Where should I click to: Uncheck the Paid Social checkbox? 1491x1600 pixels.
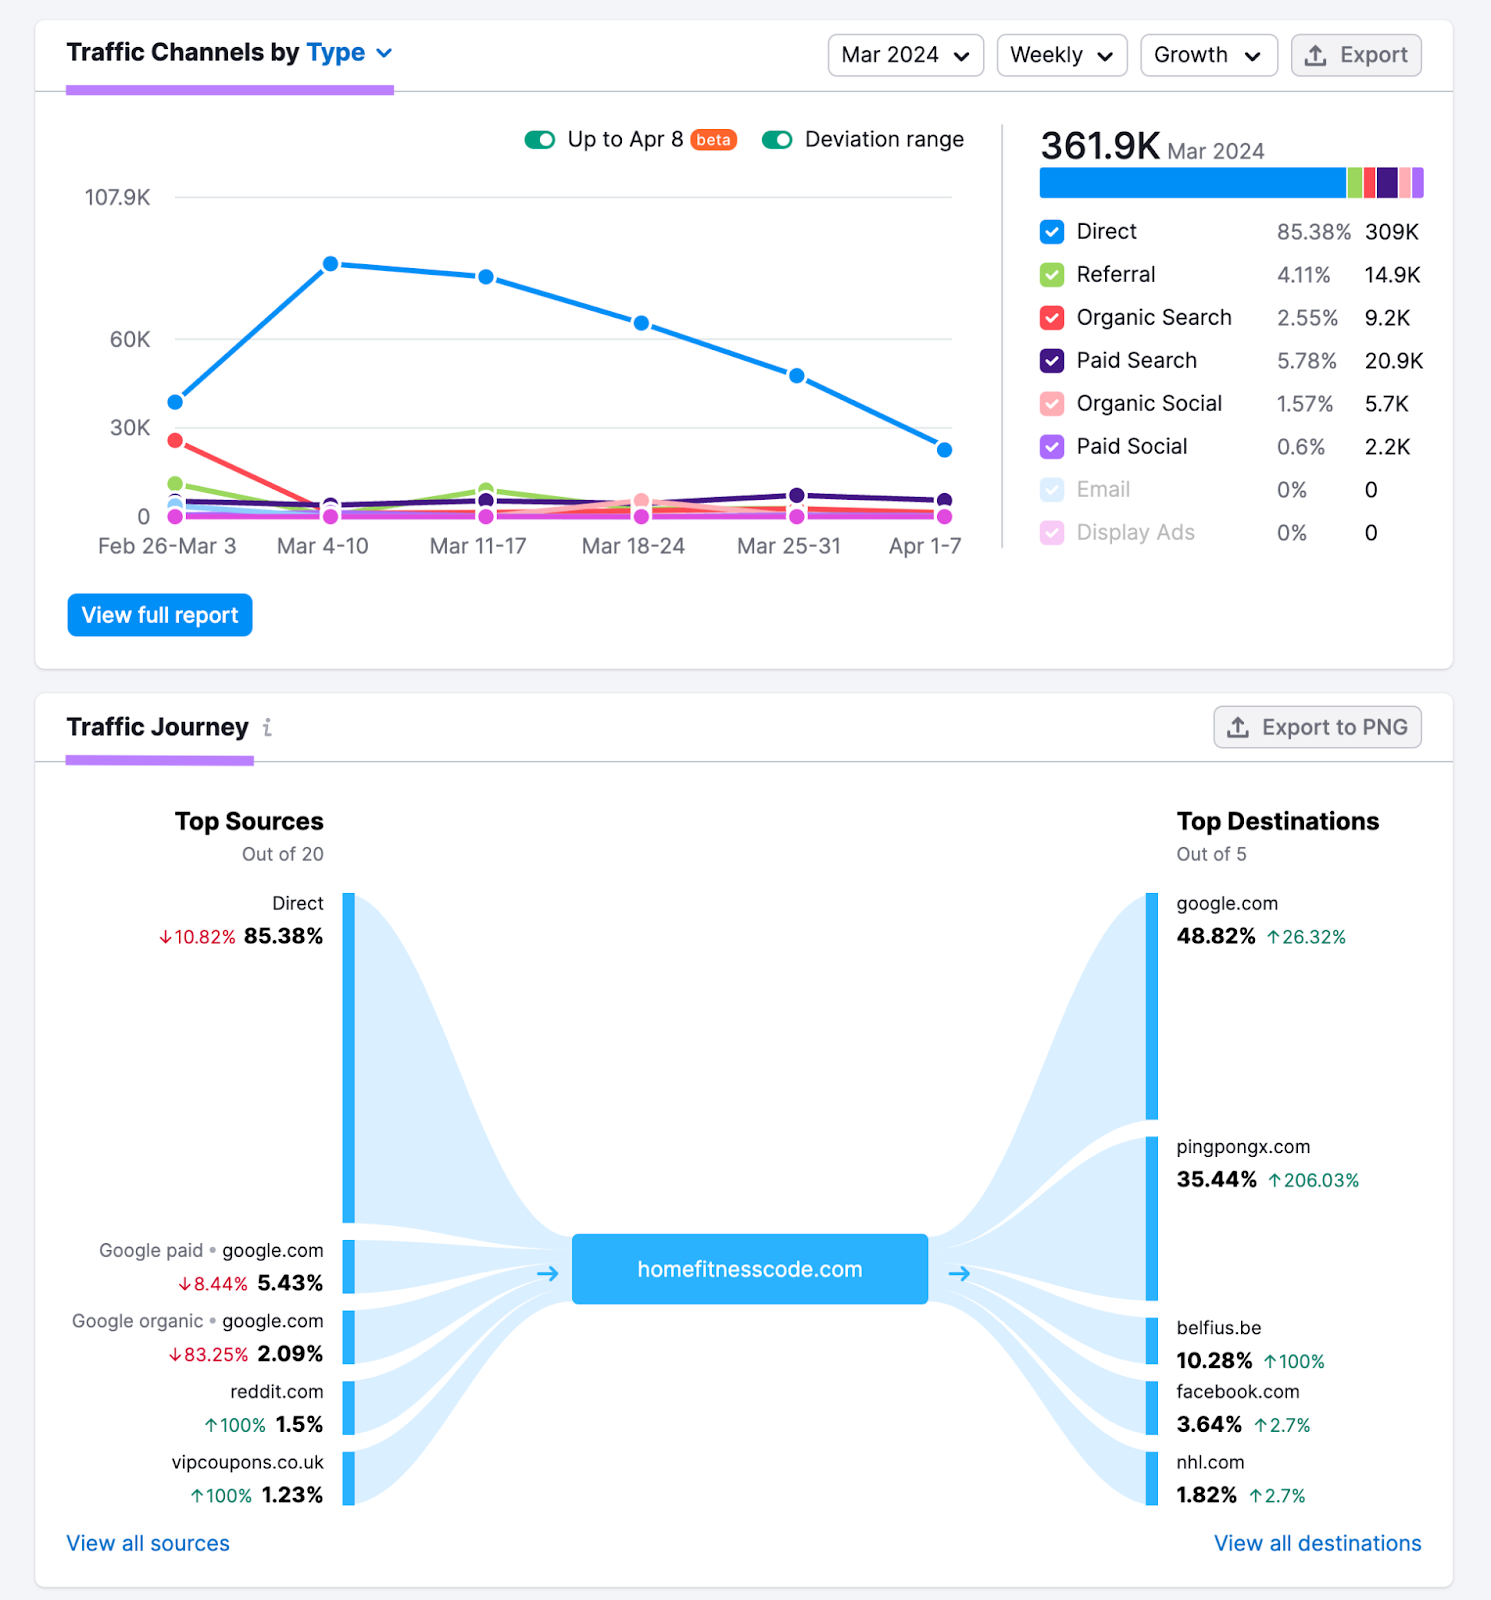coord(1052,447)
